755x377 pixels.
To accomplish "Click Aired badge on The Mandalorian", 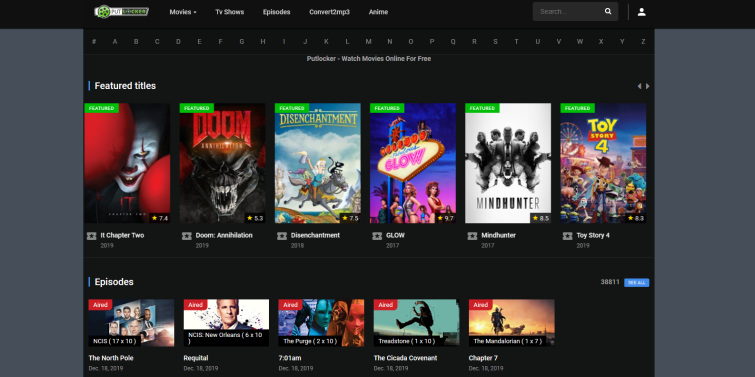I will pos(481,305).
